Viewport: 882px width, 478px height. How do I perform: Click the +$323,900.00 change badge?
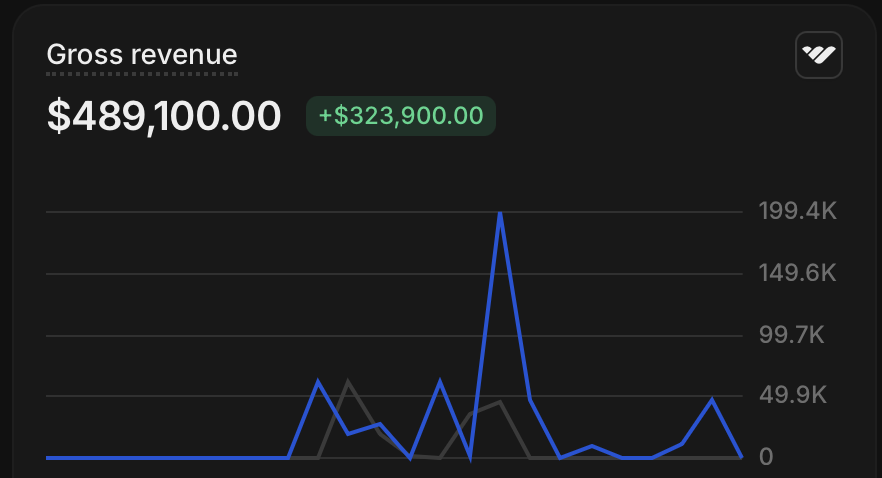click(400, 116)
